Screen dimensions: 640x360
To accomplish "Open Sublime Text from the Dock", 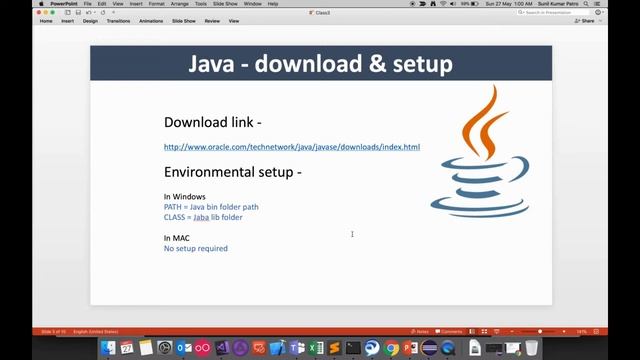I will point(335,348).
